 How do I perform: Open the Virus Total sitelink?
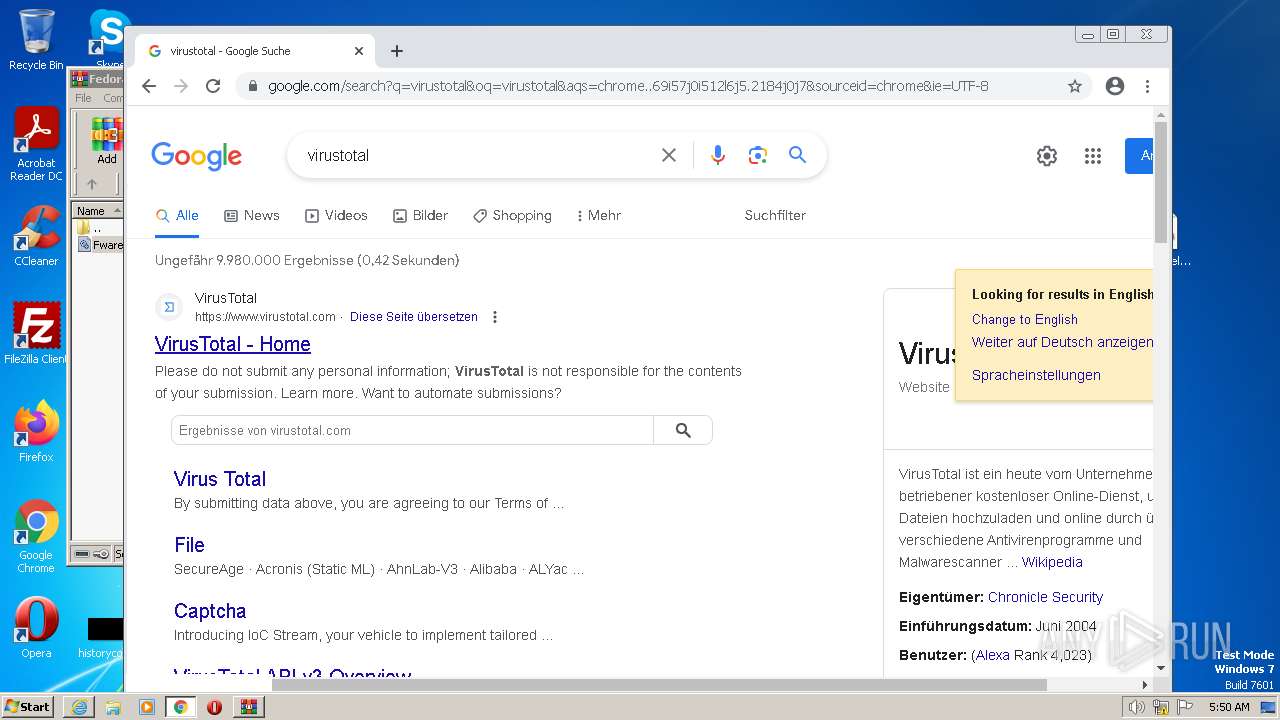click(x=220, y=479)
